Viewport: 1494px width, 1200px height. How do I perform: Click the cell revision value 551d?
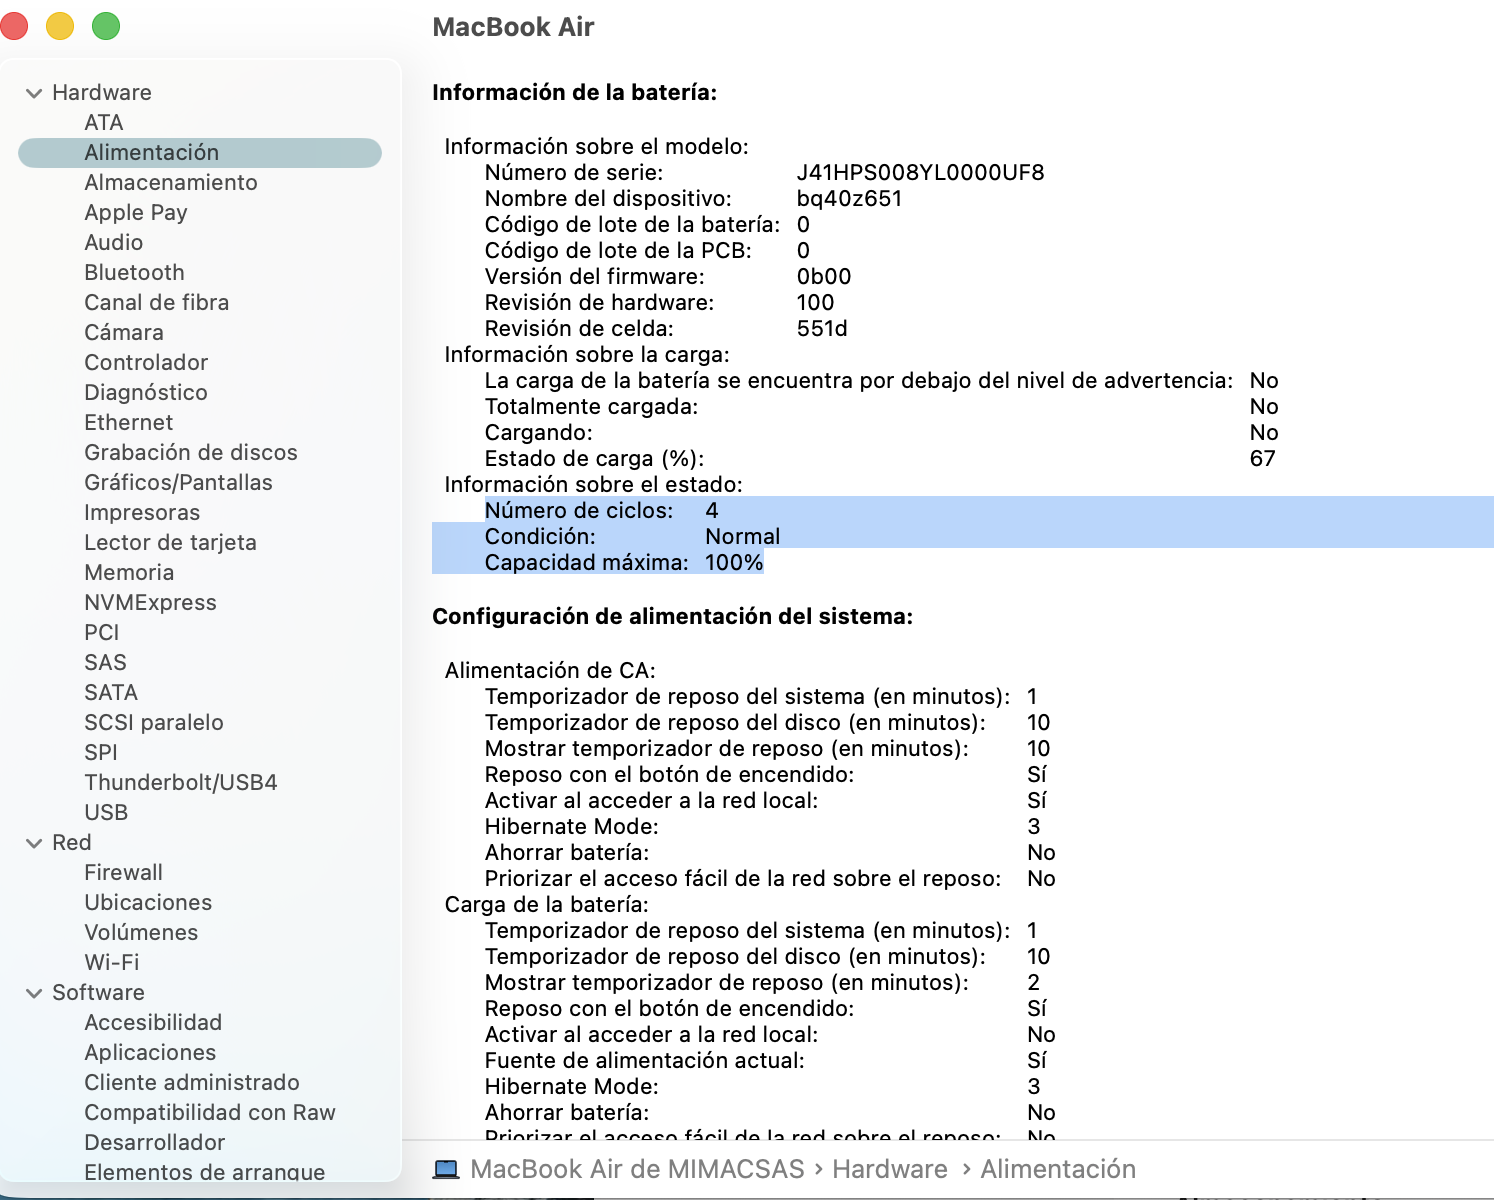(822, 328)
